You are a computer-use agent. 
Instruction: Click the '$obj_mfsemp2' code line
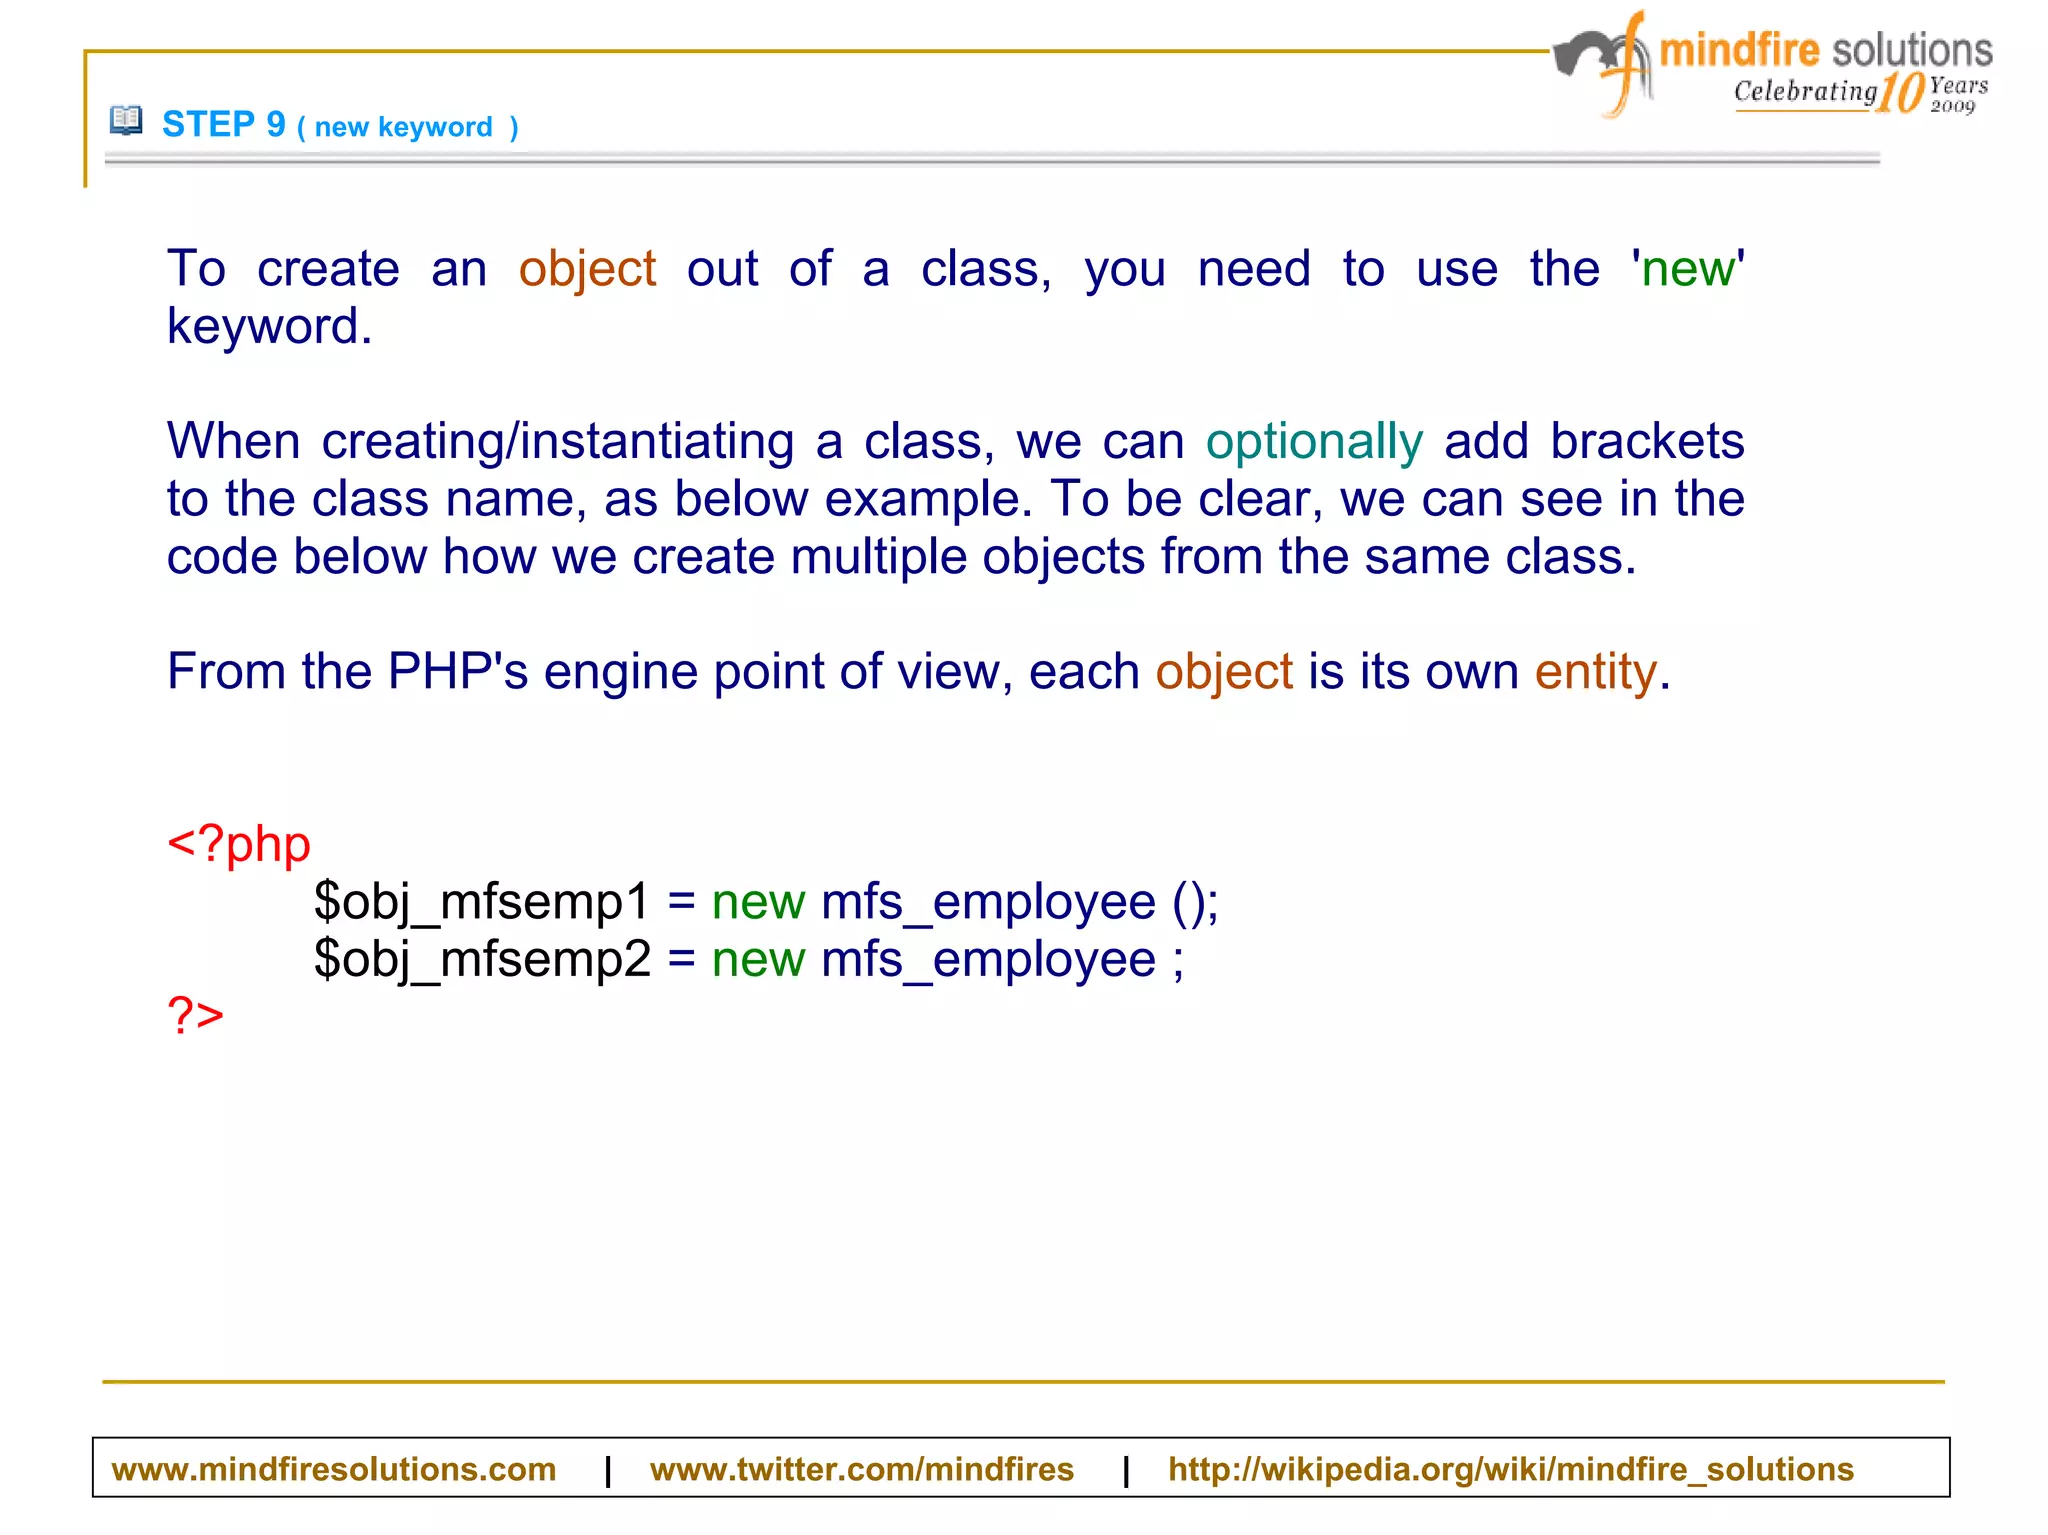click(x=749, y=960)
